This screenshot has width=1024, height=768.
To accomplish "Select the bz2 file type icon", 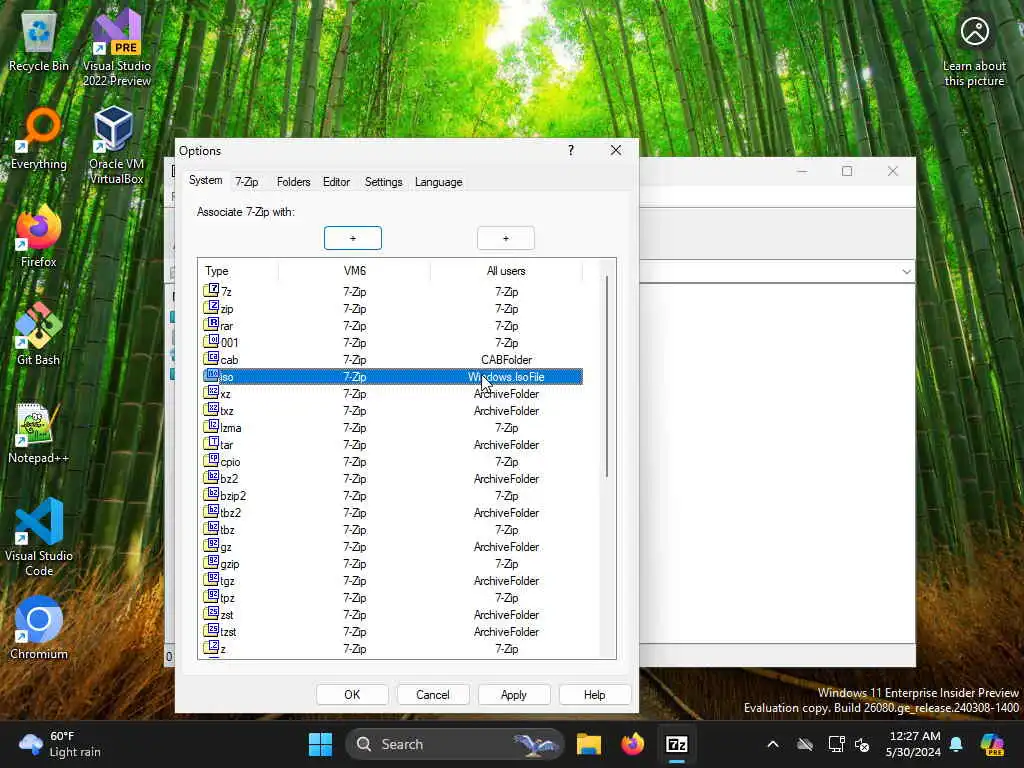I will point(212,477).
